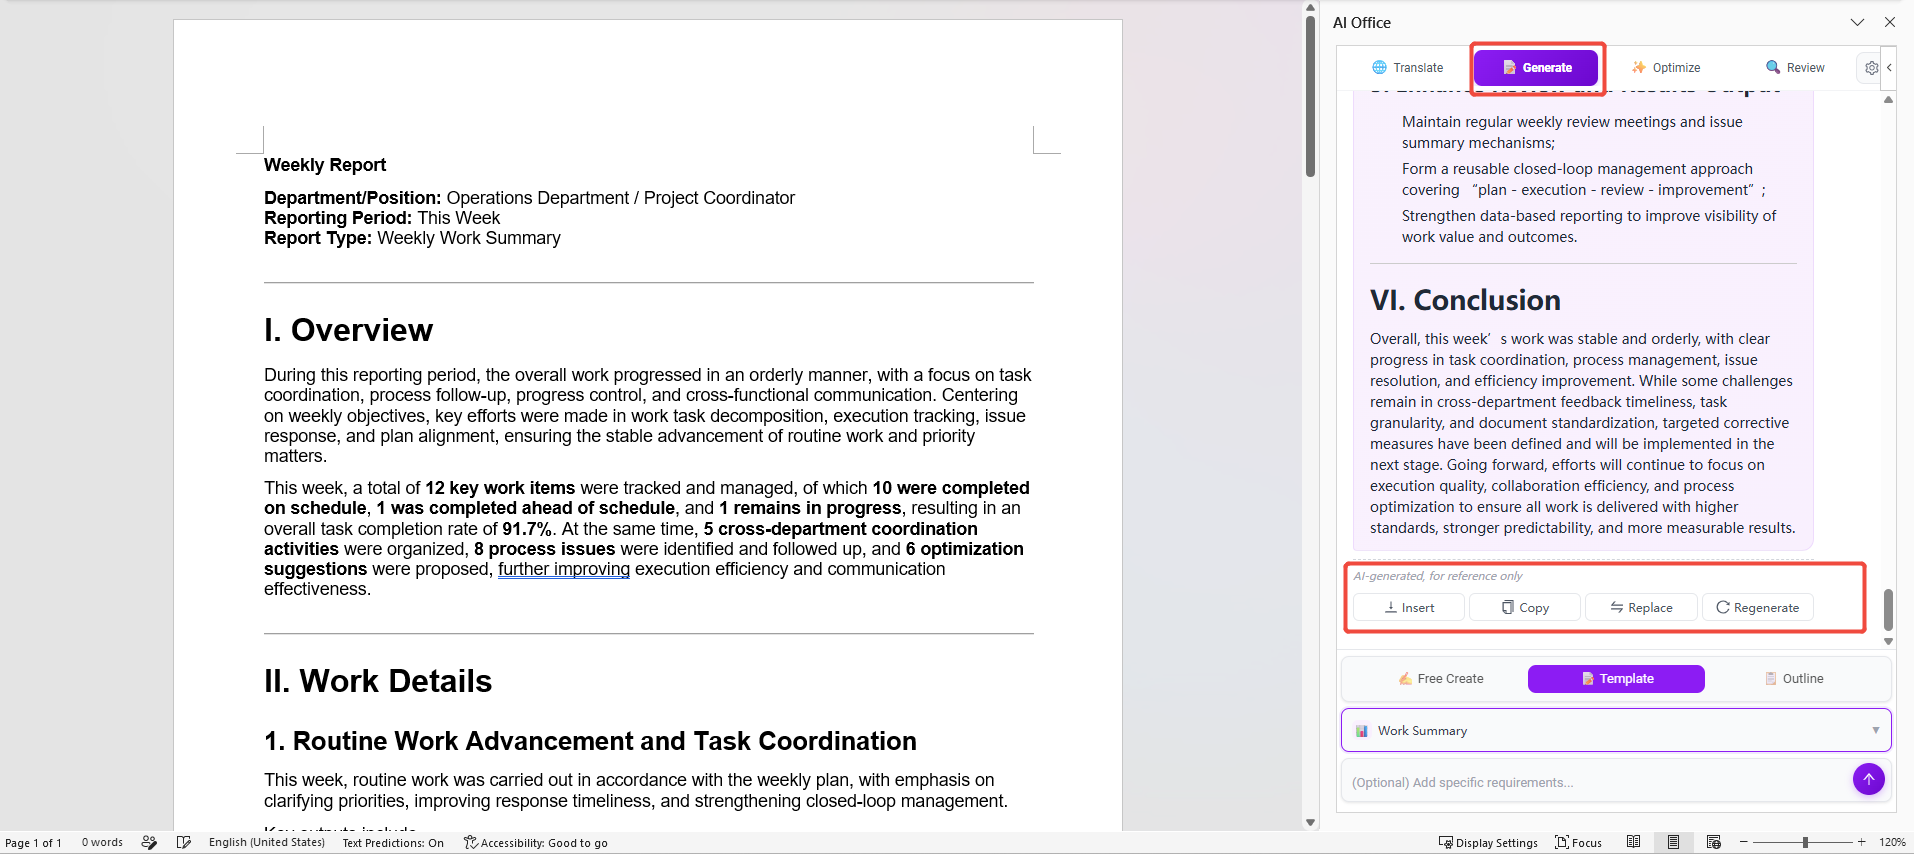The height and width of the screenshot is (854, 1914).
Task: Select the Template mode
Action: click(1616, 679)
